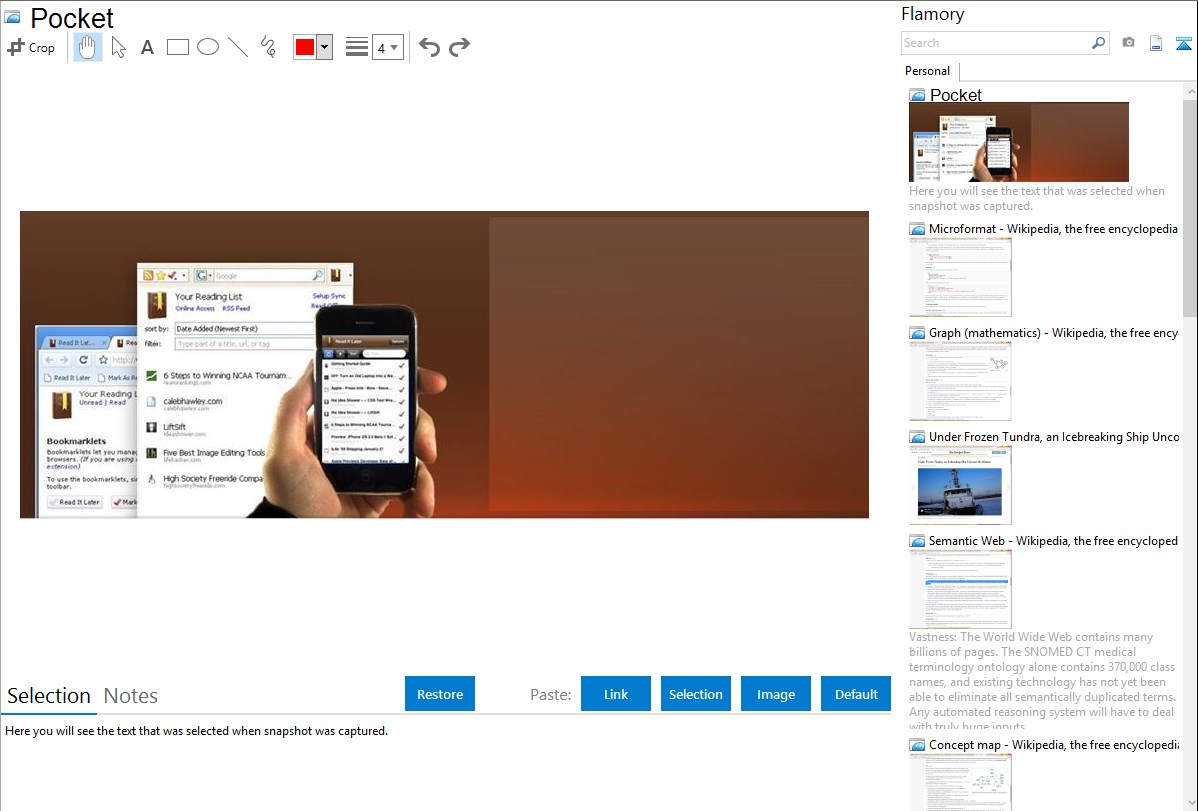Click the icon beside the Concept map entry
The image size is (1198, 811).
click(918, 744)
